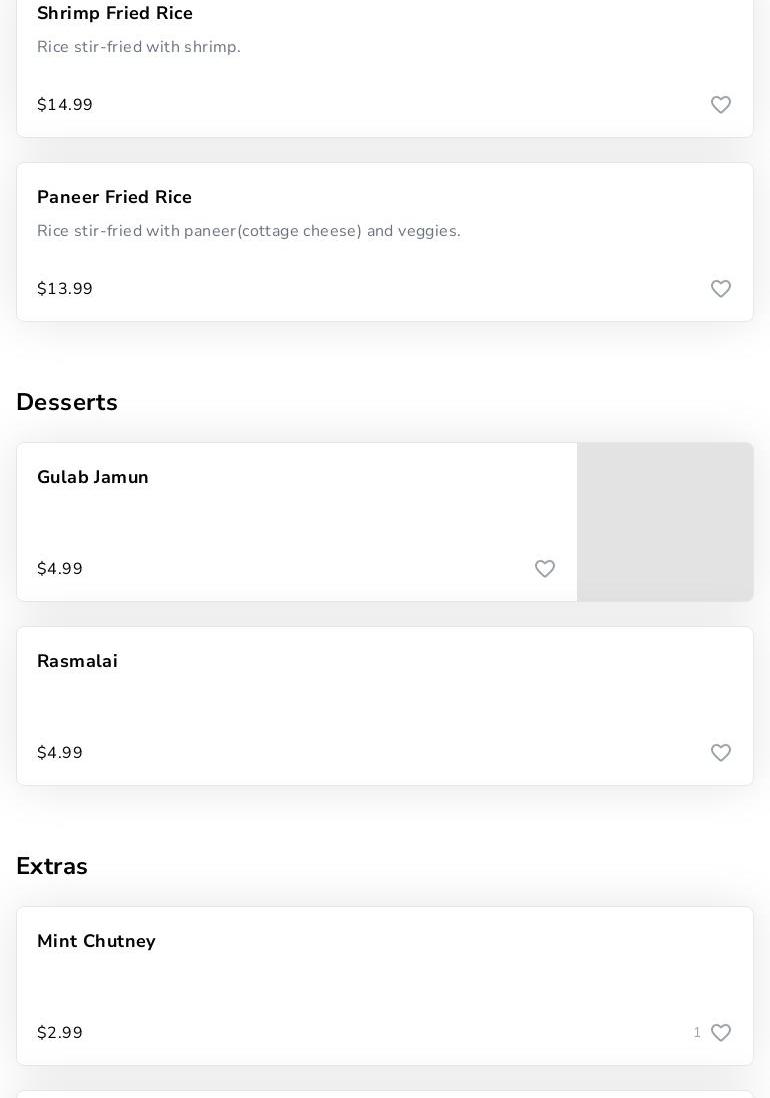Like the Paneer Fried Rice dish
770x1098 pixels.
pyautogui.click(x=721, y=289)
